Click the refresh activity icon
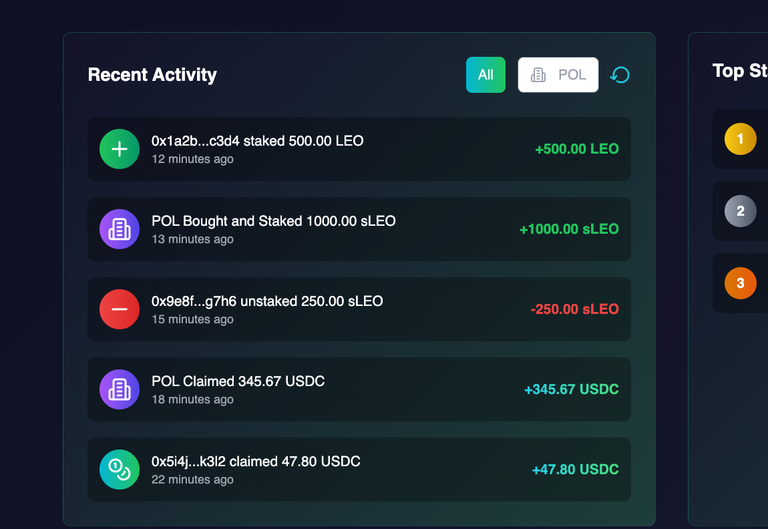The height and width of the screenshot is (529, 768). click(x=620, y=75)
